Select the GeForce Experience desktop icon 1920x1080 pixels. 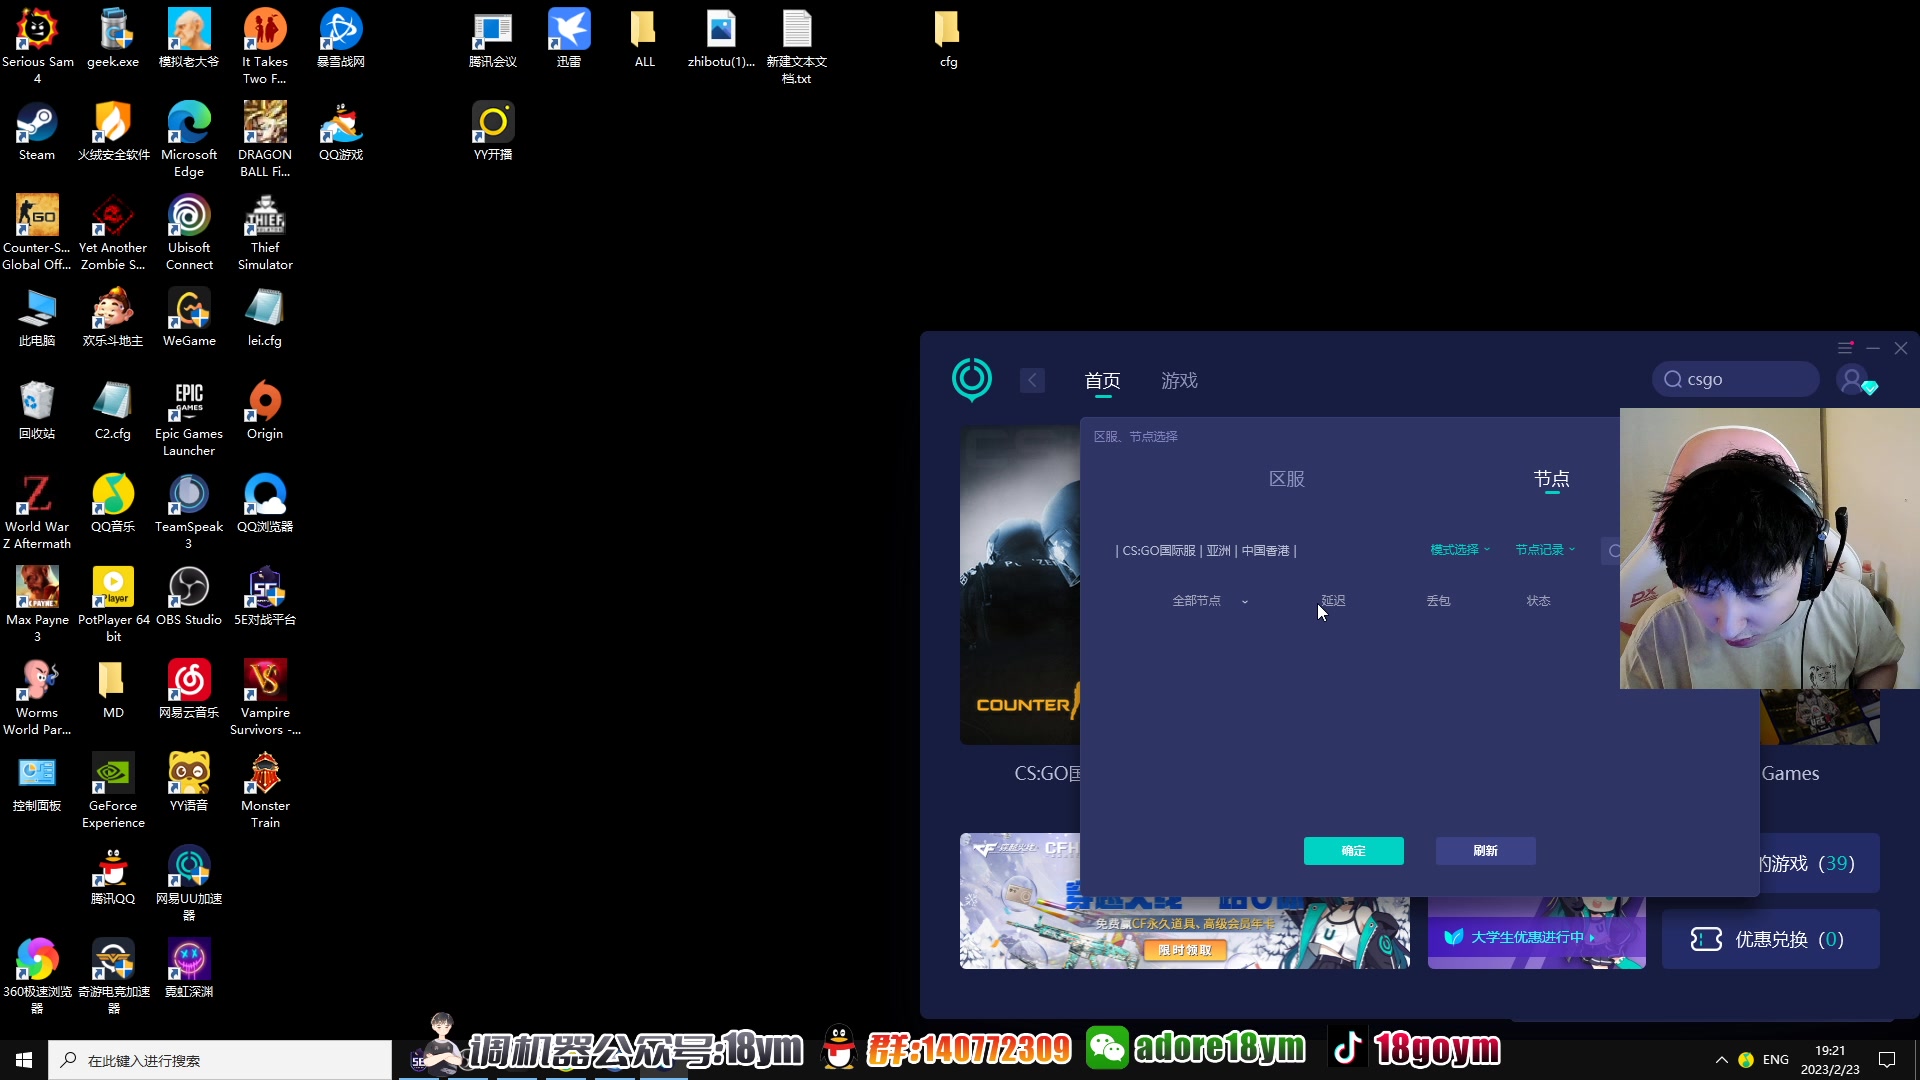[113, 790]
